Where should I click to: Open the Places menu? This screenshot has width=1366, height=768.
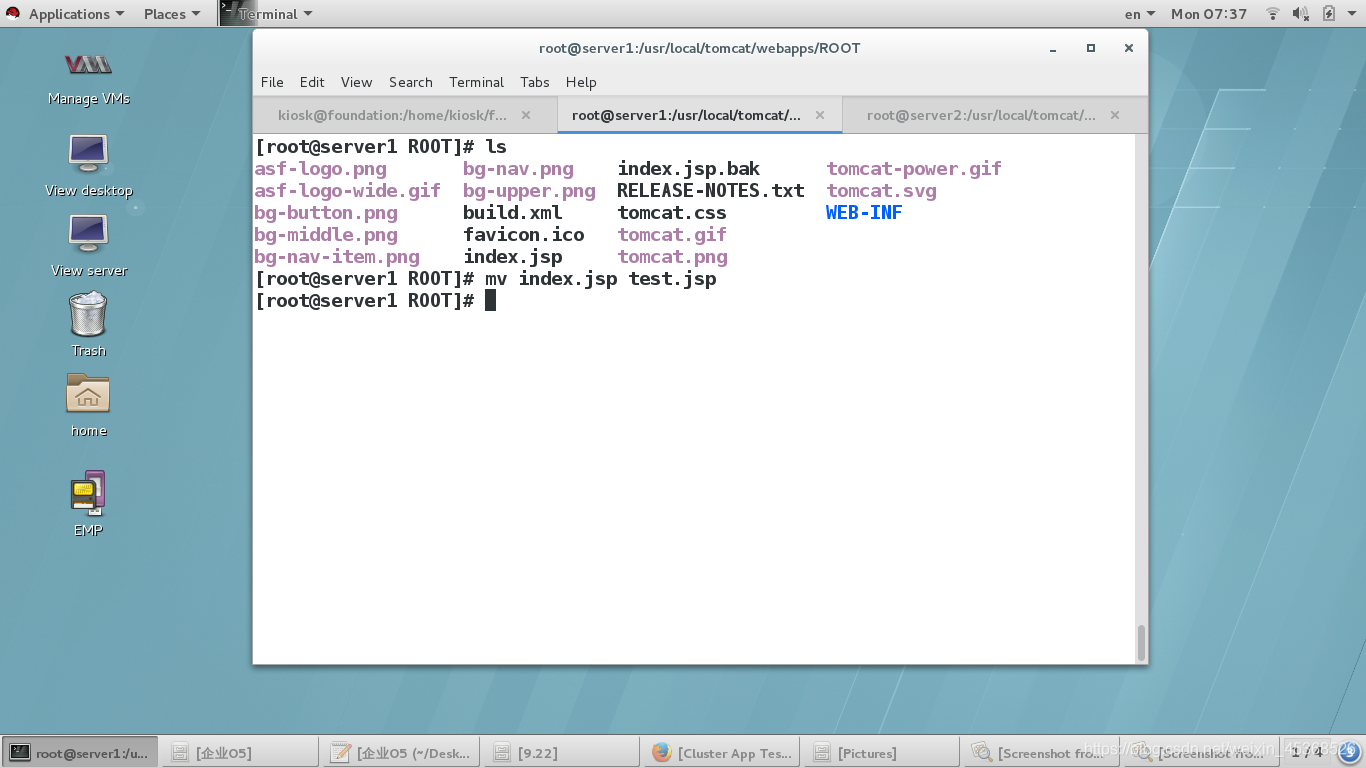click(172, 14)
